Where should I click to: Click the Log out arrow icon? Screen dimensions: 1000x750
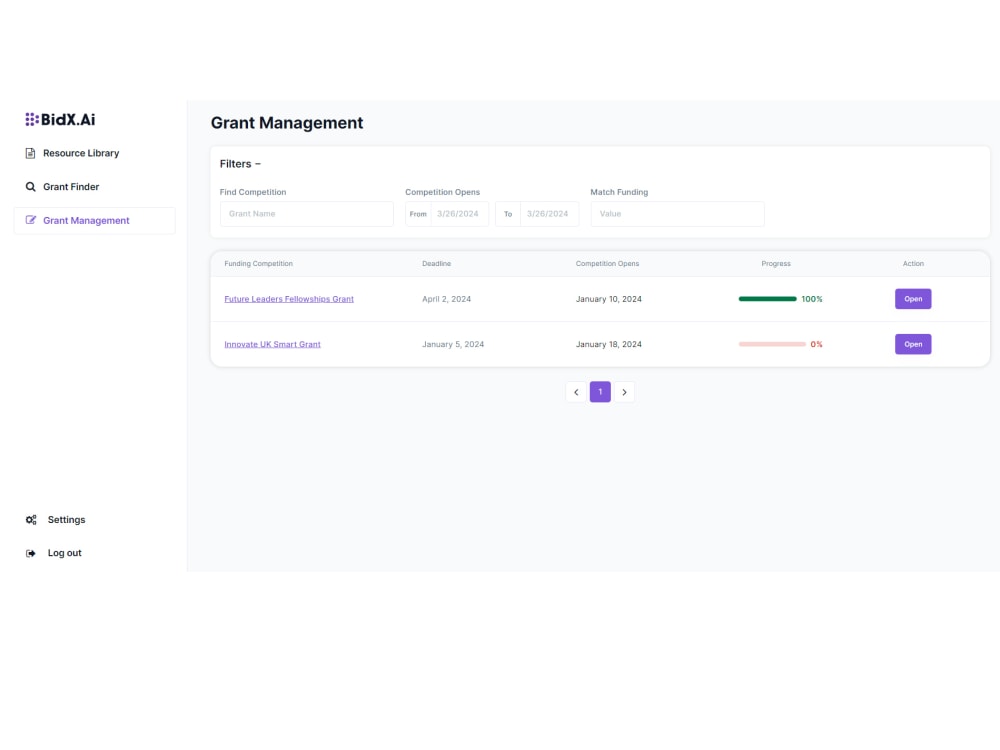click(x=31, y=554)
